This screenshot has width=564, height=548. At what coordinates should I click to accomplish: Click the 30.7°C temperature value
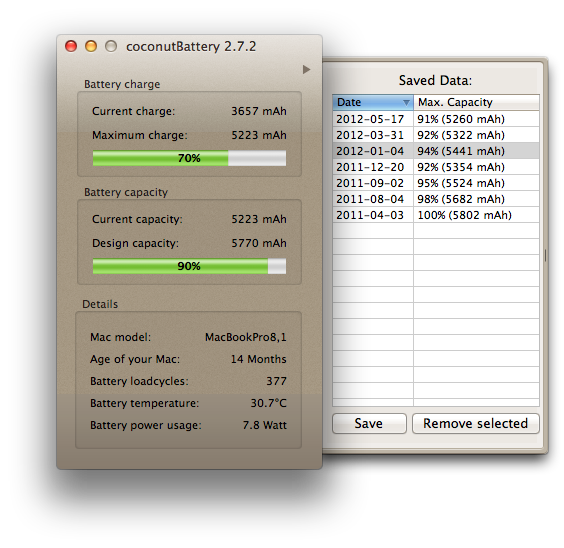point(268,403)
